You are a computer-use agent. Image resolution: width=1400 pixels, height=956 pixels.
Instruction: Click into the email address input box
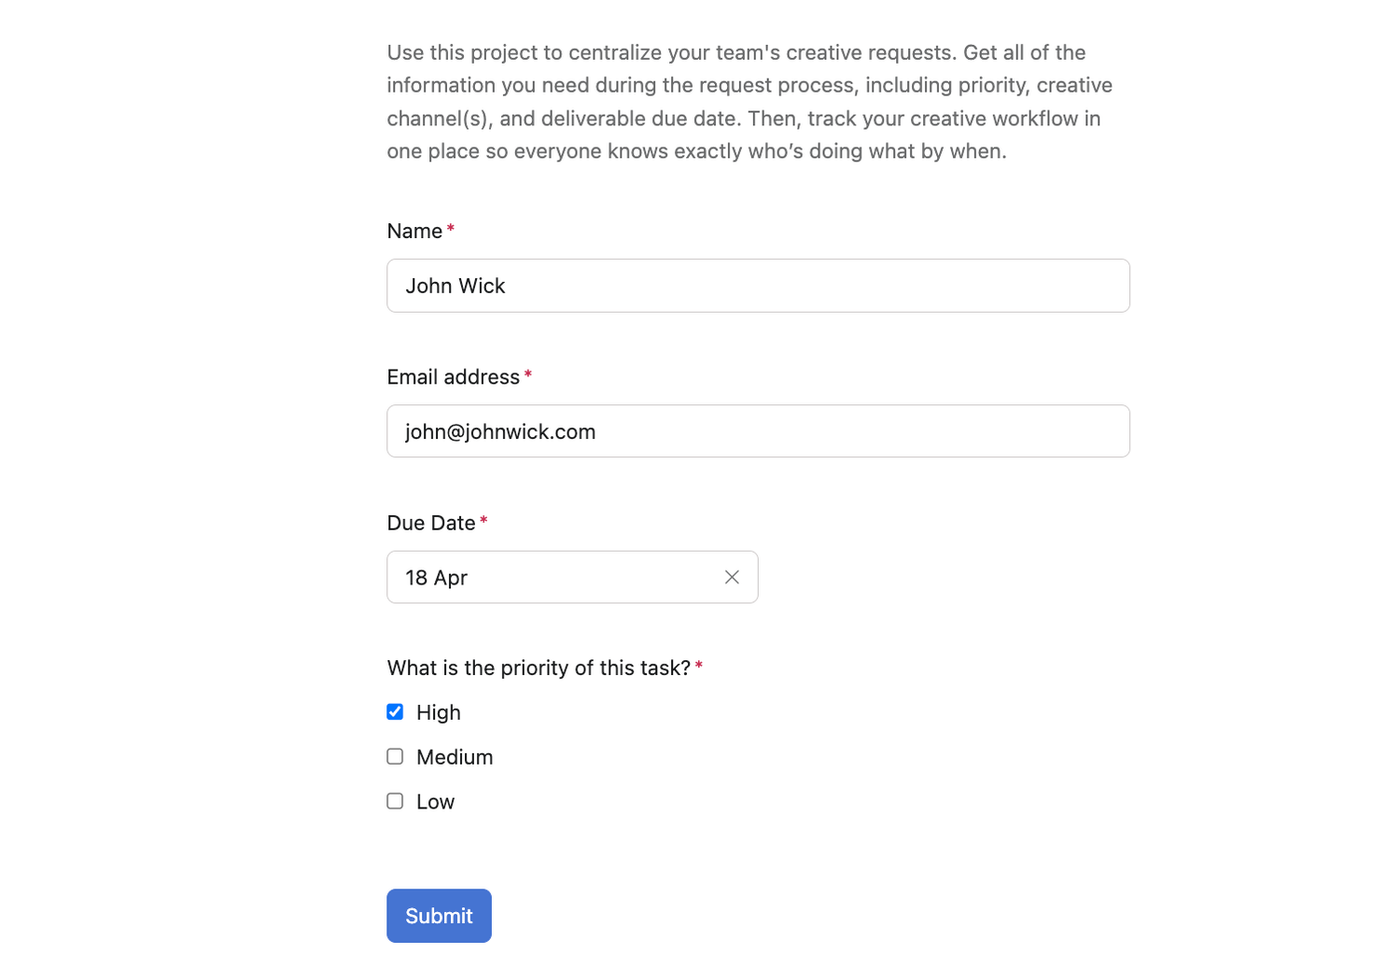[758, 431]
